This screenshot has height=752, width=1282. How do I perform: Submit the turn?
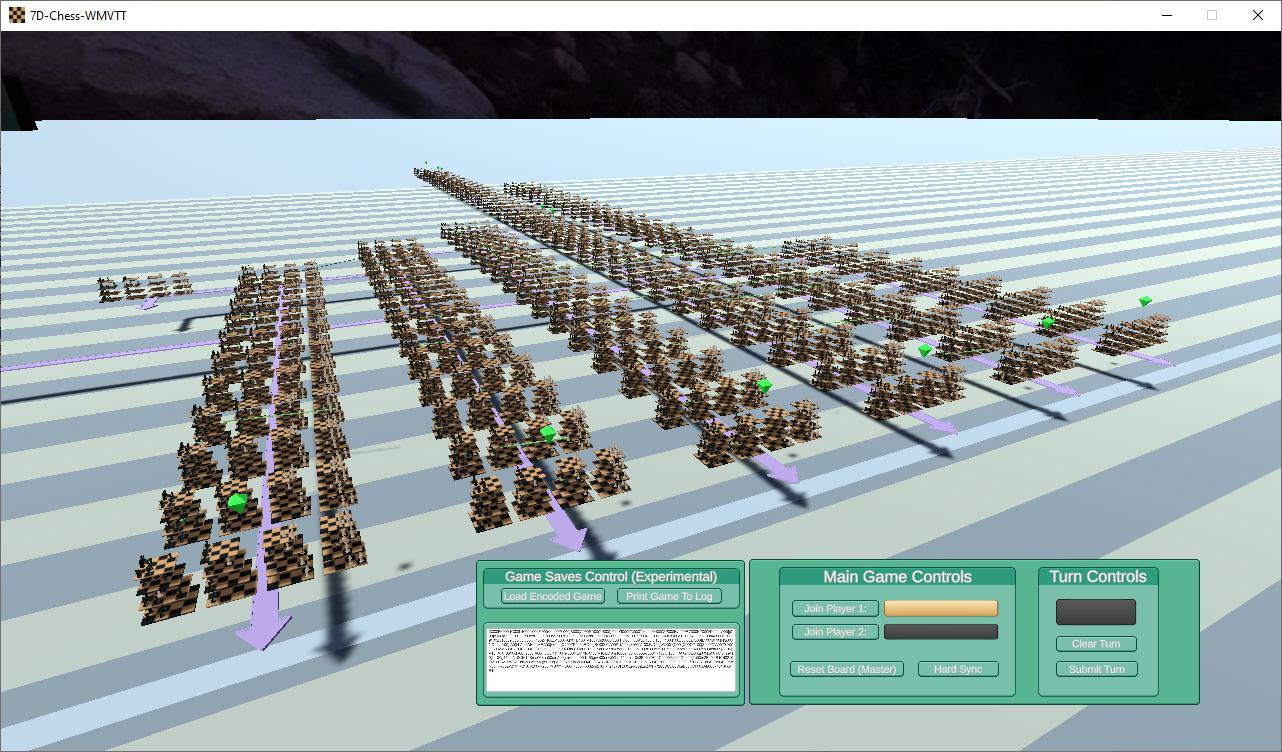click(1096, 669)
